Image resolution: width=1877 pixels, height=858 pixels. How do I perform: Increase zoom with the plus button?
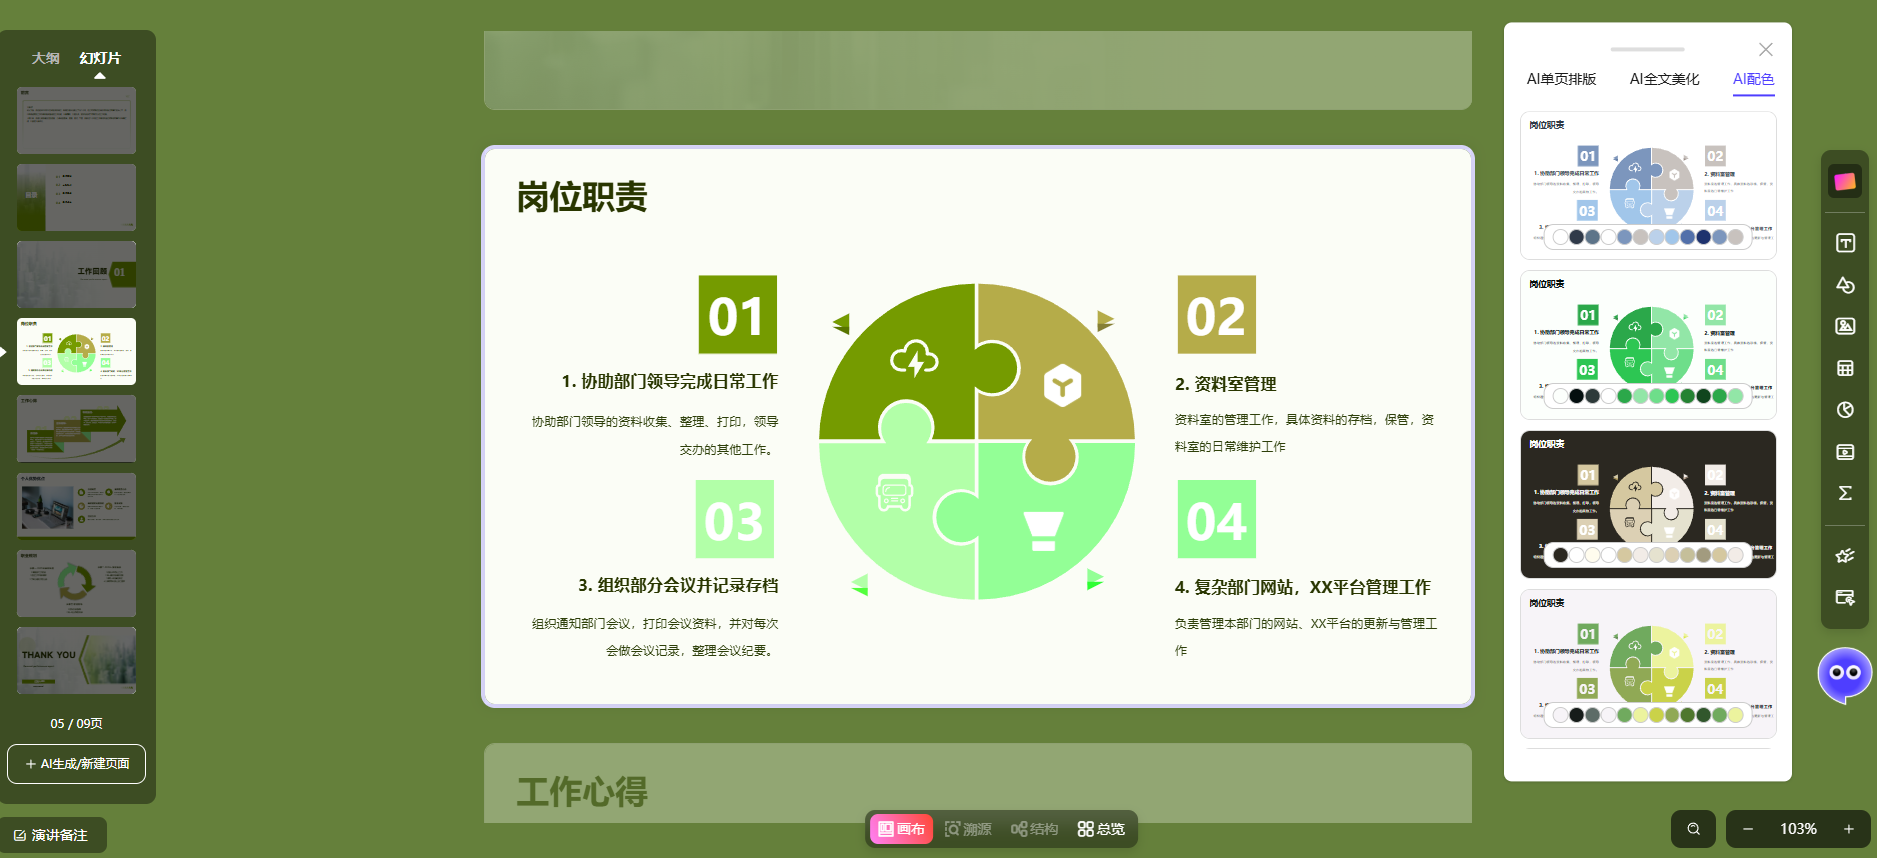click(x=1849, y=829)
